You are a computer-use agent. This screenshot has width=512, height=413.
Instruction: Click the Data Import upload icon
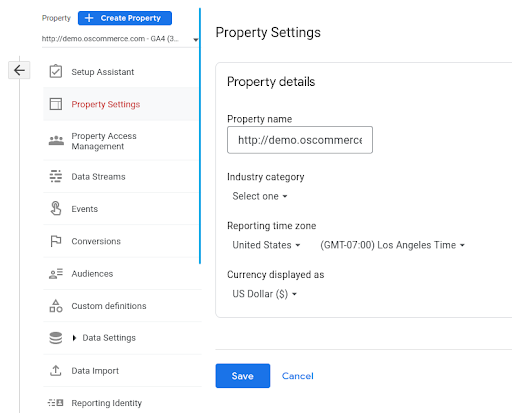click(56, 370)
